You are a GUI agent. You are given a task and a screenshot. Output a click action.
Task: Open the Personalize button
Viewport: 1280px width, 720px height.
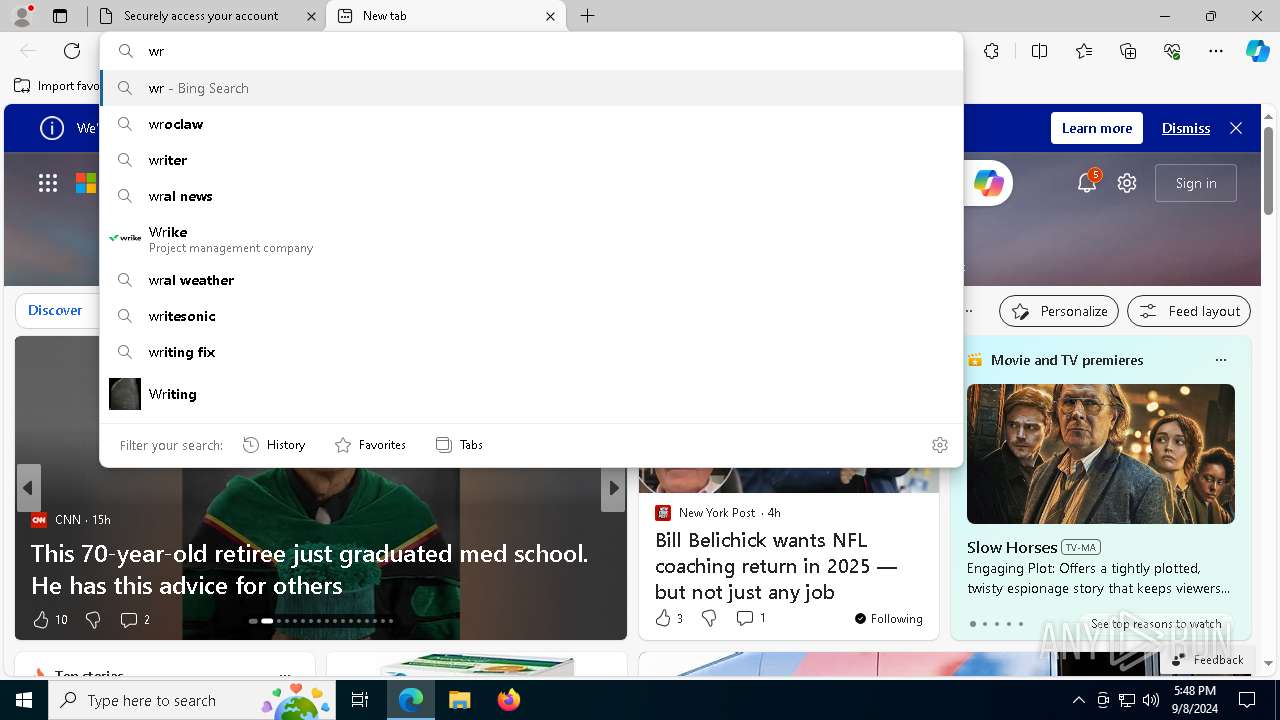(x=1059, y=311)
